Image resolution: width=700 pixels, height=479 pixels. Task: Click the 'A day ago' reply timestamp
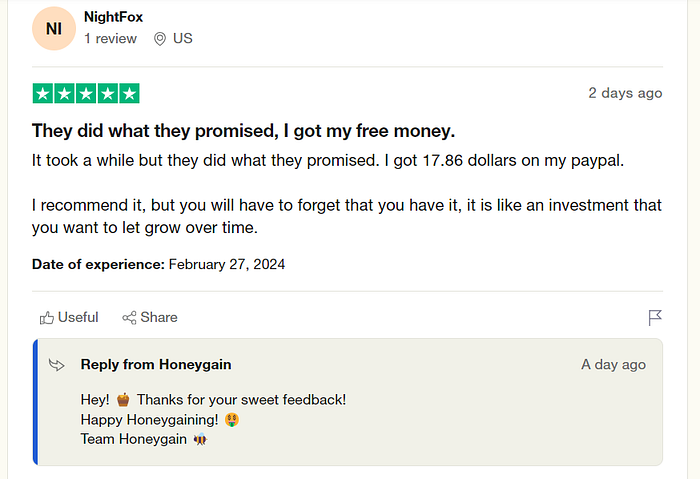(613, 365)
